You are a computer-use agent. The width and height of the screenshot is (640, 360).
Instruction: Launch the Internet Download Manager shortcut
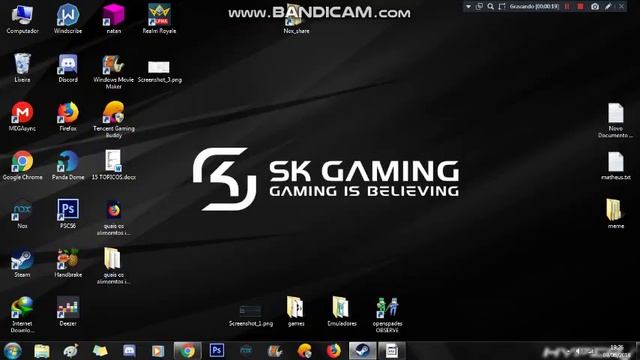click(x=22, y=315)
